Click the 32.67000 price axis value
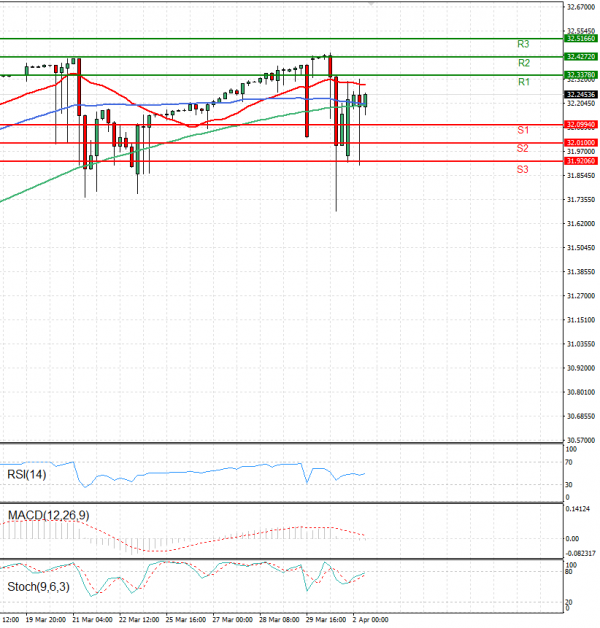 click(x=581, y=7)
